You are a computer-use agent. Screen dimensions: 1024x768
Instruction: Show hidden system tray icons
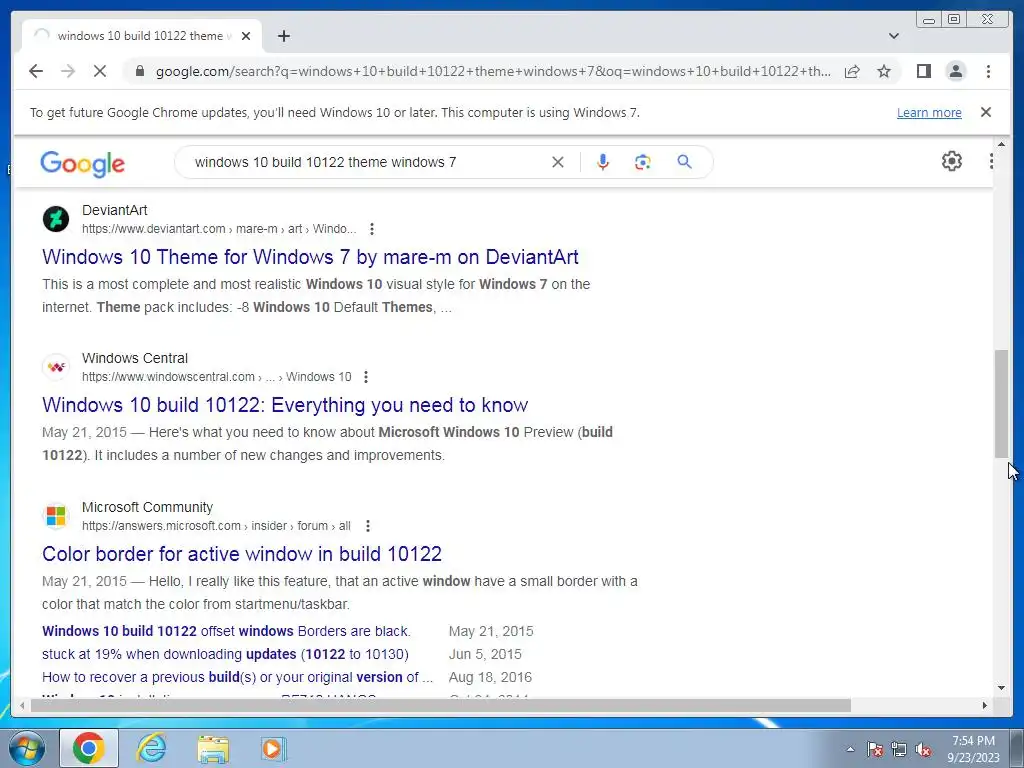click(x=850, y=749)
